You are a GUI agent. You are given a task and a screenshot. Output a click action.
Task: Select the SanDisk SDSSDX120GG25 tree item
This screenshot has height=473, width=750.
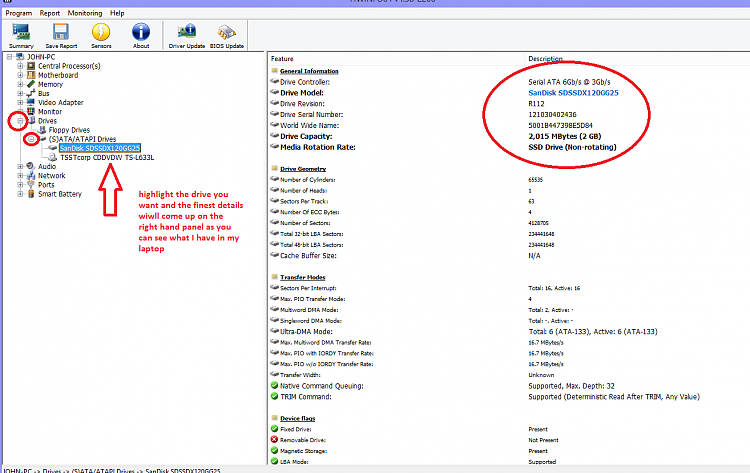pyautogui.click(x=99, y=148)
